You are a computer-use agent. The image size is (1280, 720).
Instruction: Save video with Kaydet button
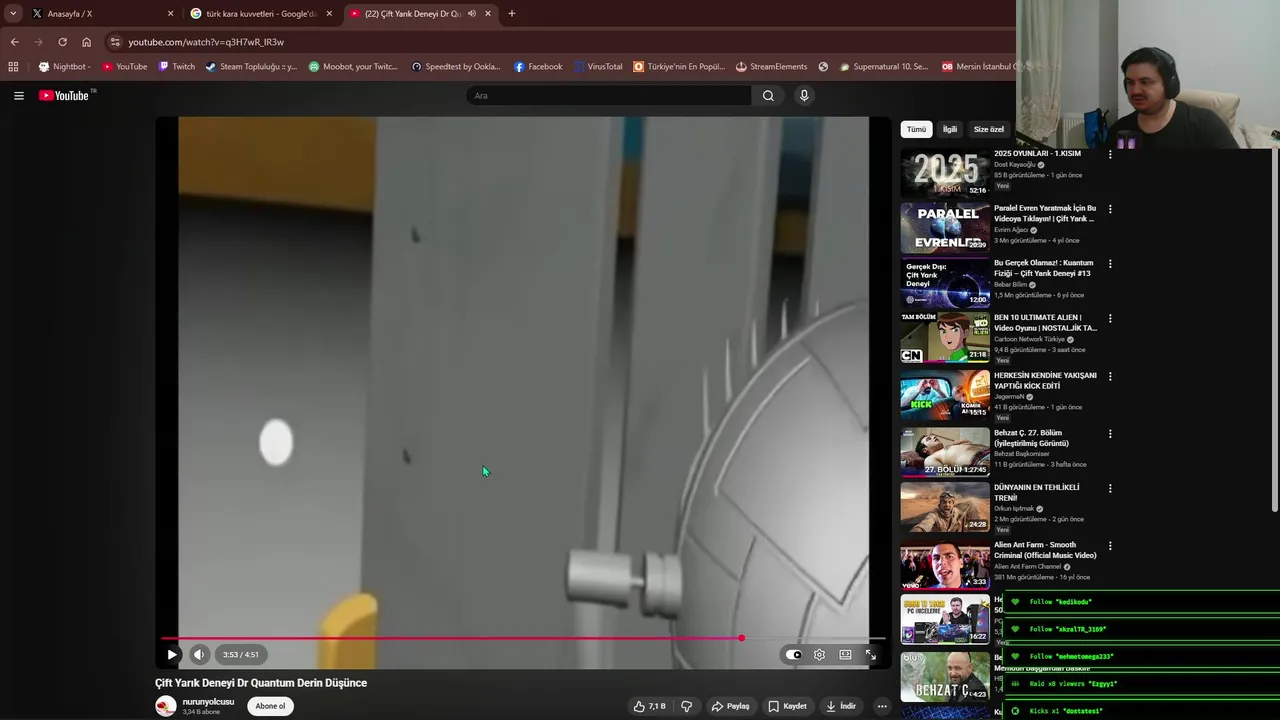coord(787,706)
